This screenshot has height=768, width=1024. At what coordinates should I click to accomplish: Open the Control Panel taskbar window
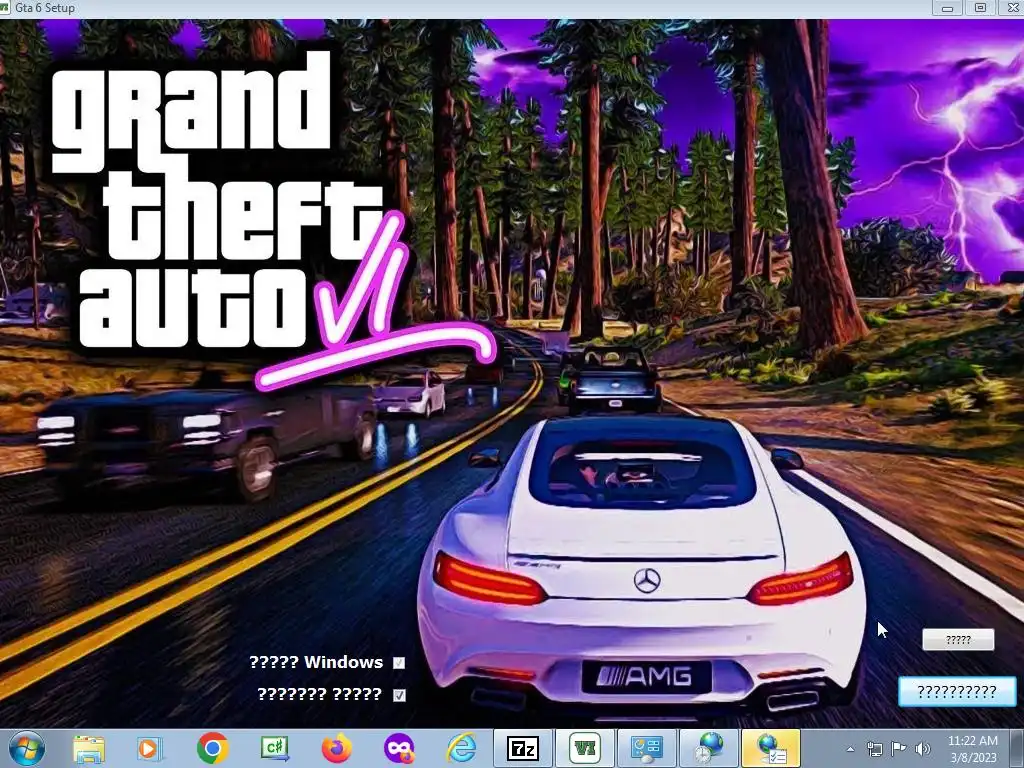coord(647,748)
